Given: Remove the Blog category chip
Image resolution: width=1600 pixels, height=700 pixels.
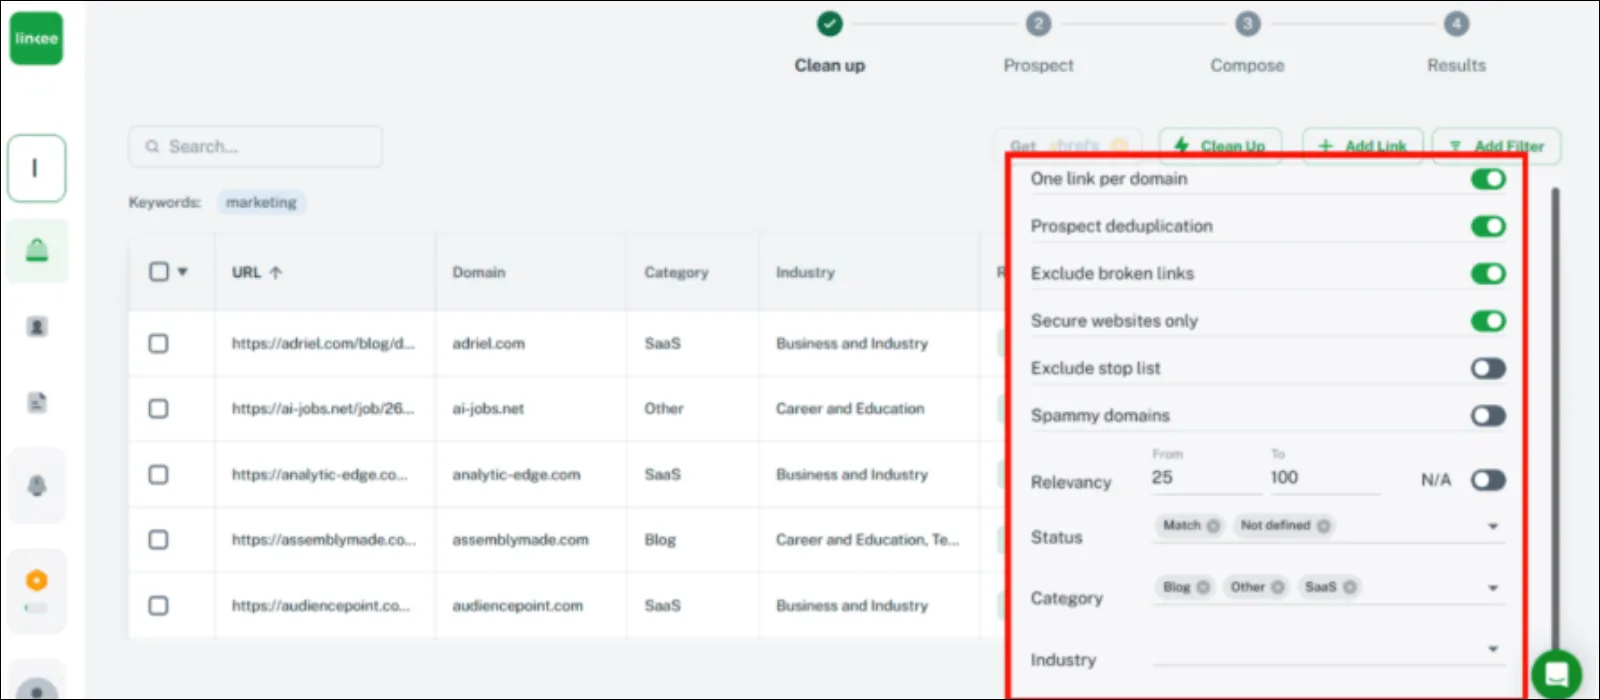Looking at the screenshot, I should tap(1203, 587).
